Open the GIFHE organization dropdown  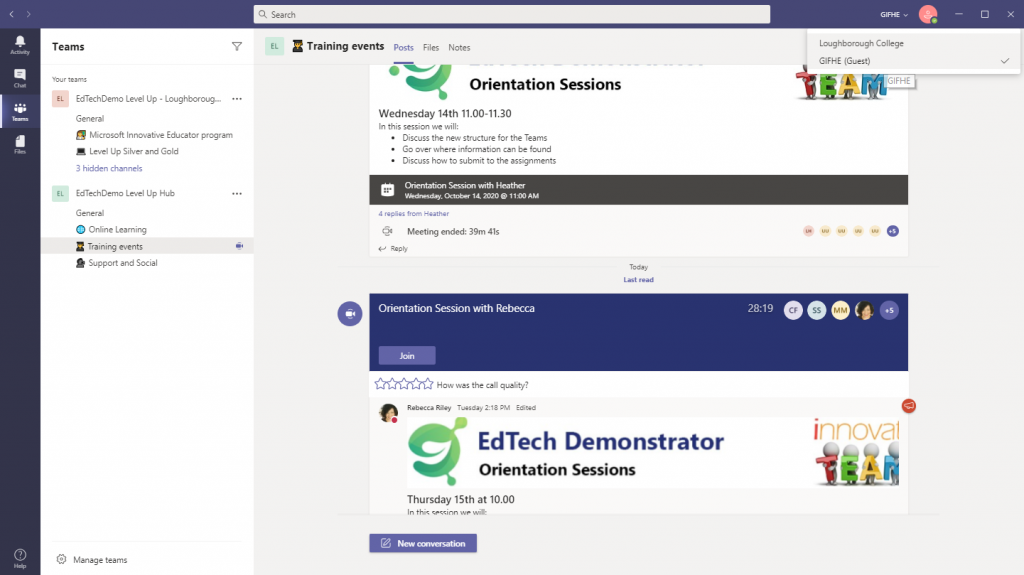893,14
